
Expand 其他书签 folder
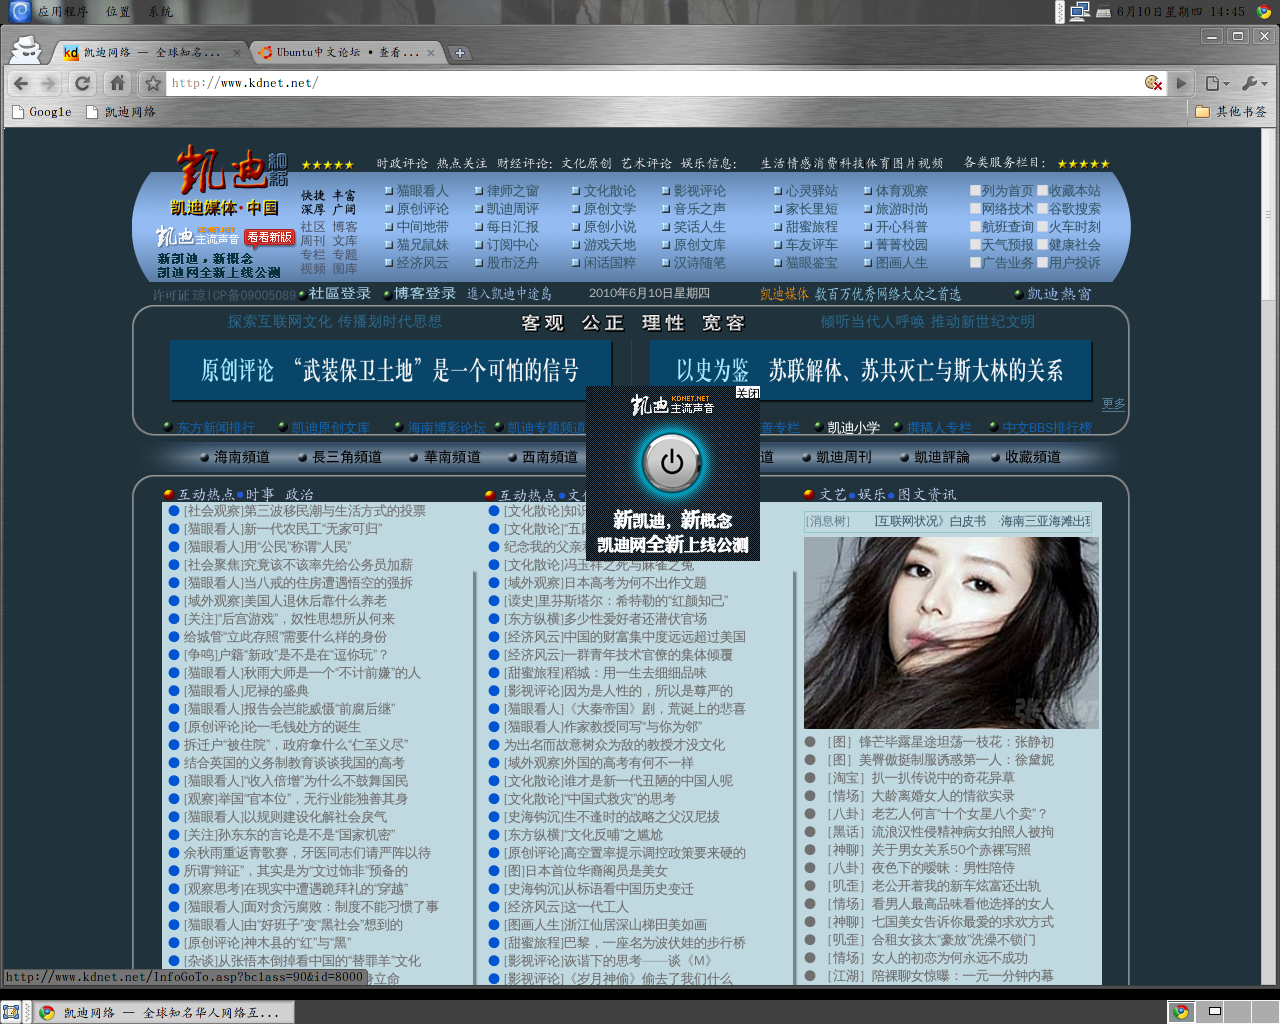pyautogui.click(x=1231, y=112)
